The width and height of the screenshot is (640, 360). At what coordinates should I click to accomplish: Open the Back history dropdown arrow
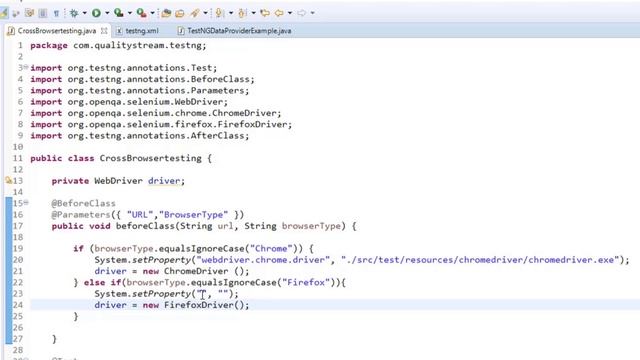[290, 13]
